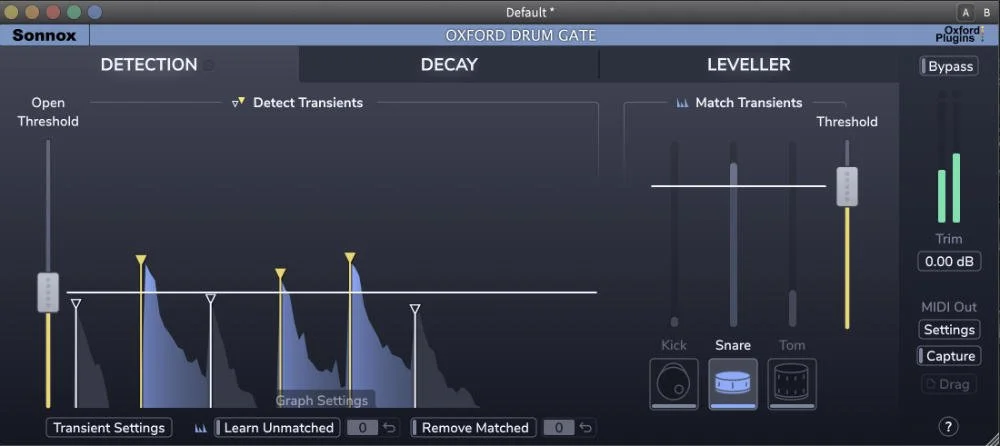Click the Detect Transients triangle icon
Viewport: 1000px width, 446px height.
click(239, 102)
